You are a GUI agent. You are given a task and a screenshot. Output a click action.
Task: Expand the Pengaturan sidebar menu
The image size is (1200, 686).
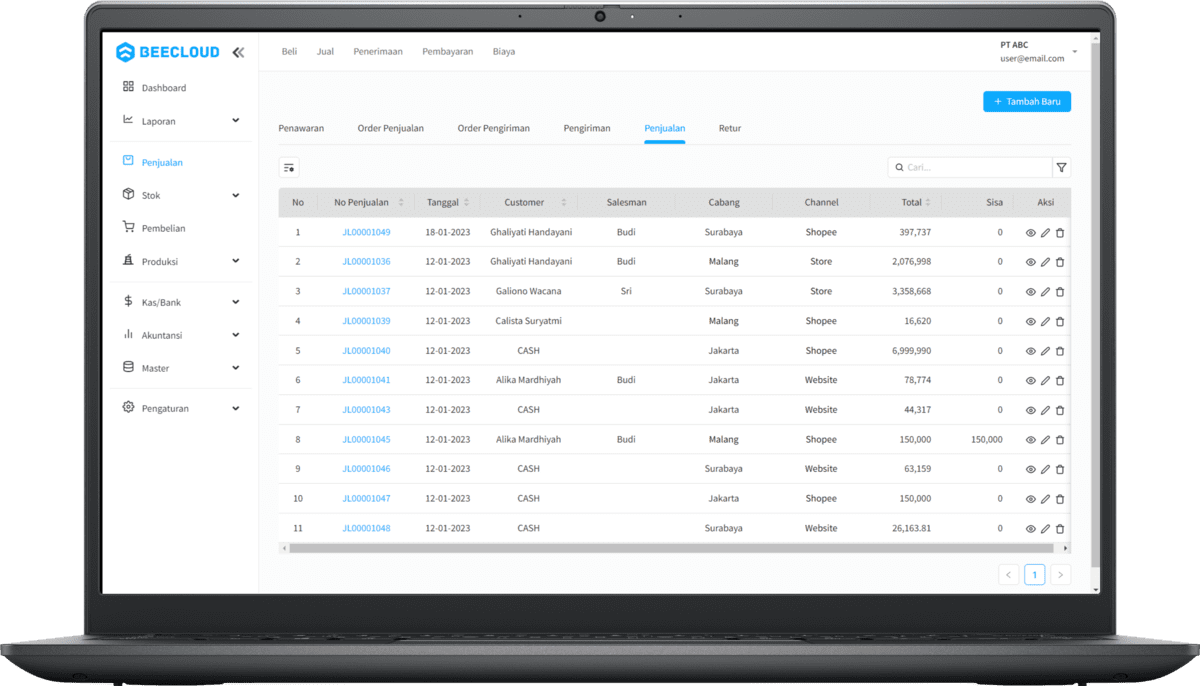[236, 408]
